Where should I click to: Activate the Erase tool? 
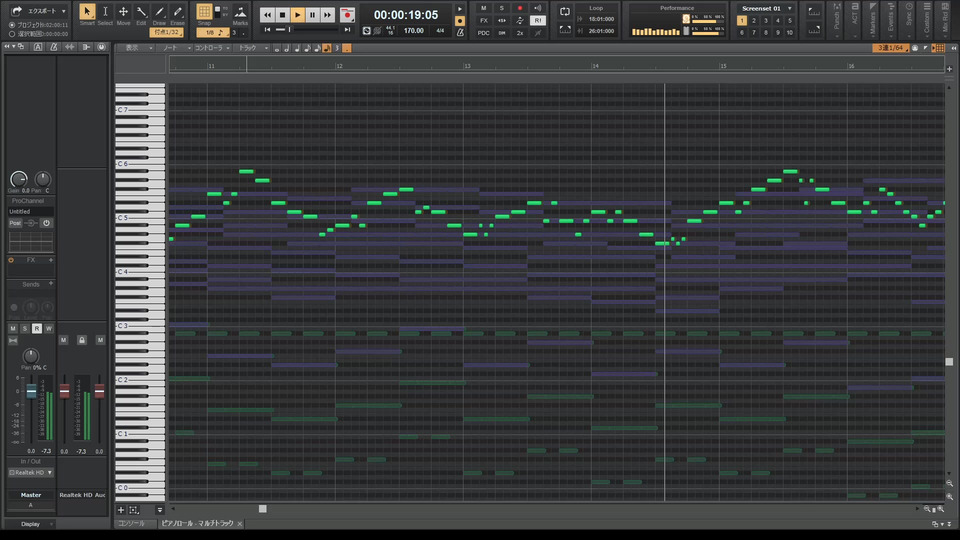[178, 12]
